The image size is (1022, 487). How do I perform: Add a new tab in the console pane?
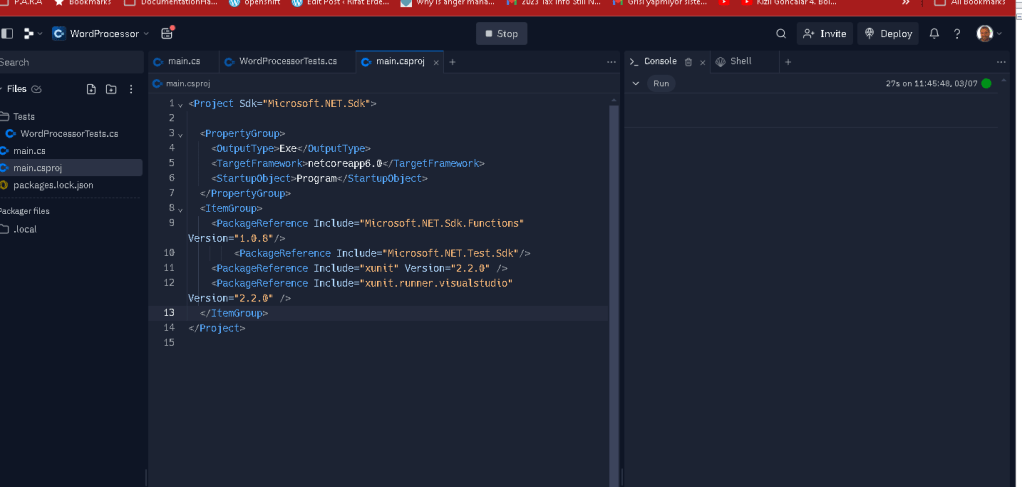788,62
